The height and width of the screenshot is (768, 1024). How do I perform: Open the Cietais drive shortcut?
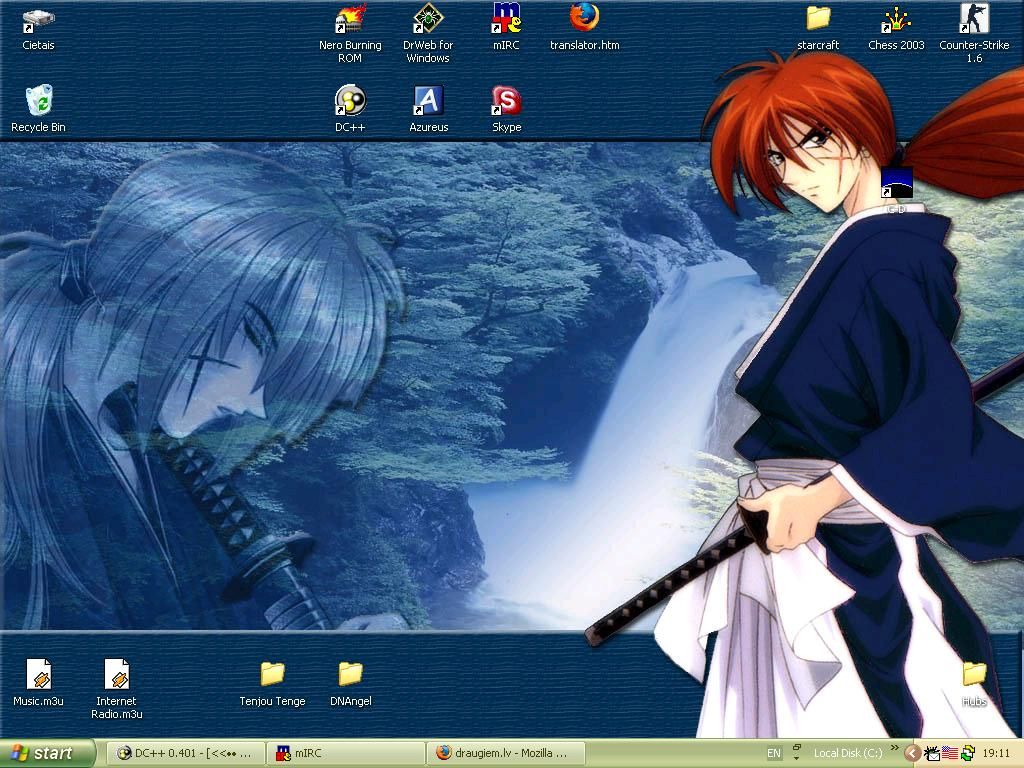(x=39, y=29)
